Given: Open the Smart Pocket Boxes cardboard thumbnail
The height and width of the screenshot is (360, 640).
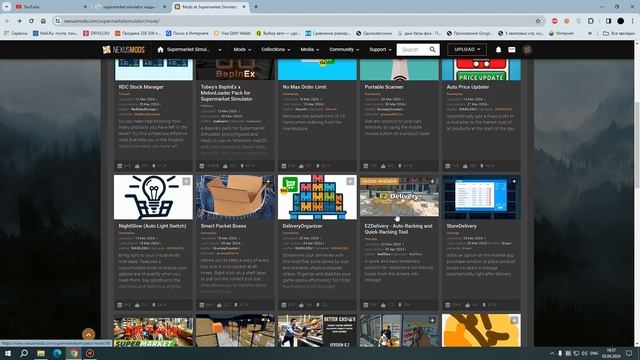Looking at the screenshot, I should tap(235, 197).
